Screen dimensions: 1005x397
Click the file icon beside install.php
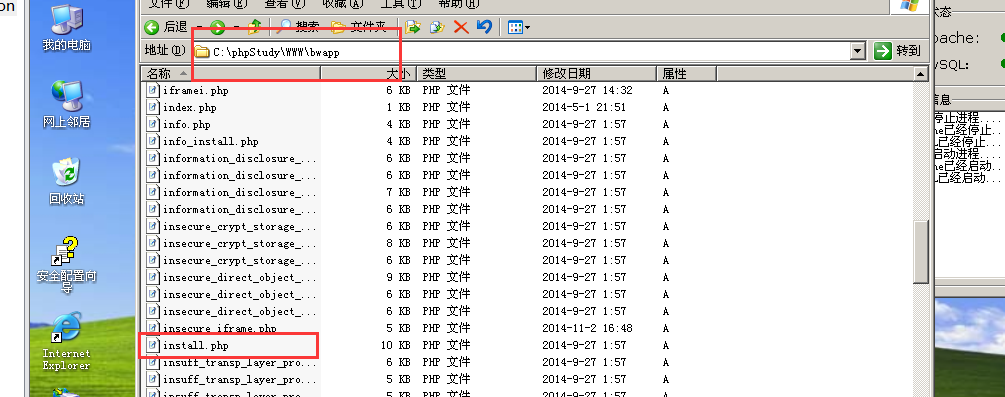[153, 346]
